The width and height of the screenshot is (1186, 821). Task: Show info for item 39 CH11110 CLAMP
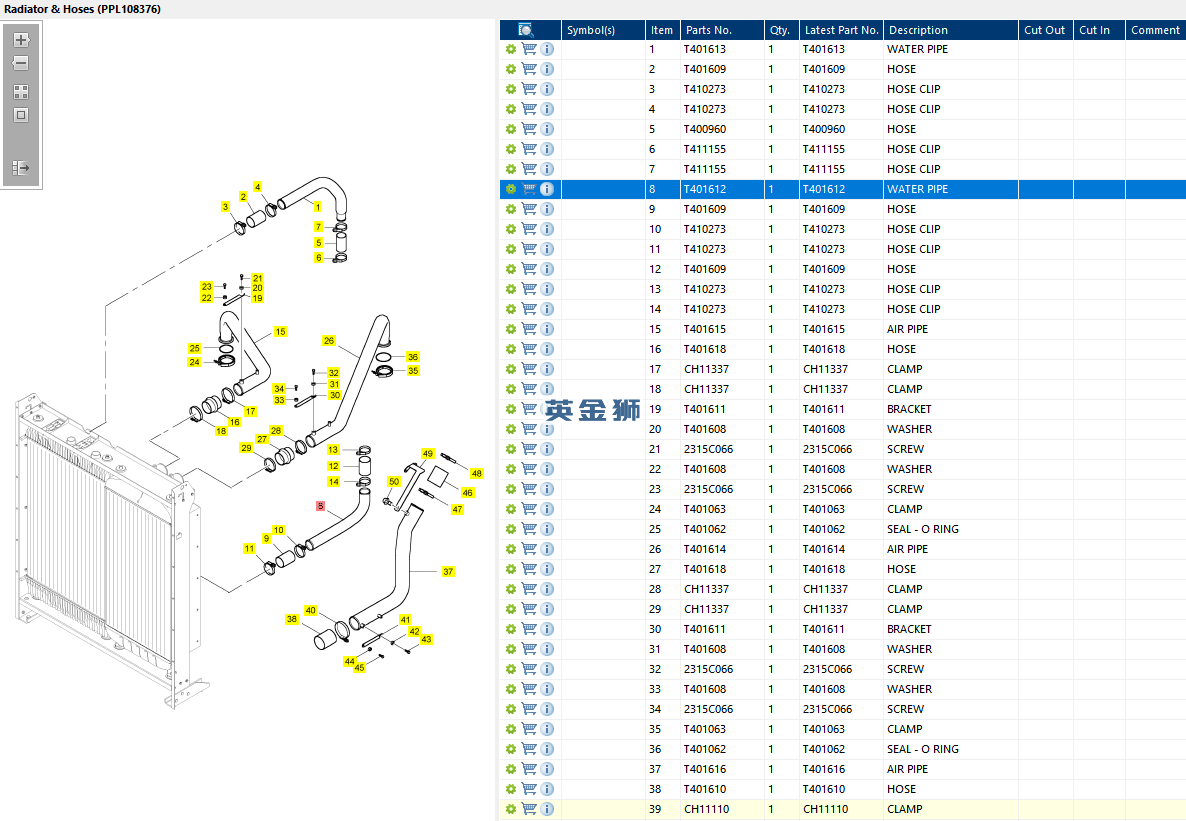(547, 809)
